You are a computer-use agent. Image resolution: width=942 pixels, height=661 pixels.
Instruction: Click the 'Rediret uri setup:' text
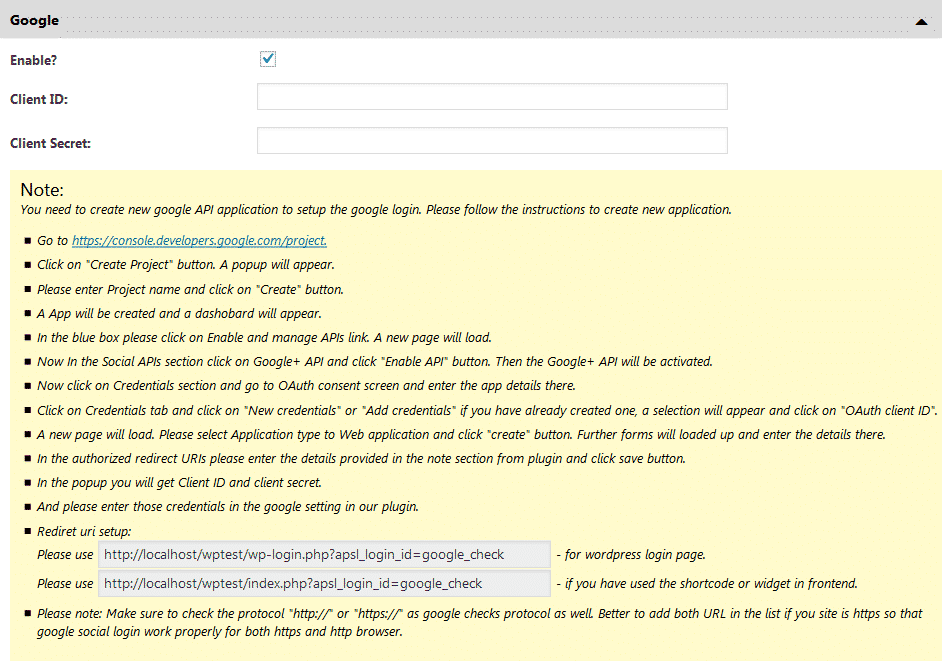click(84, 532)
